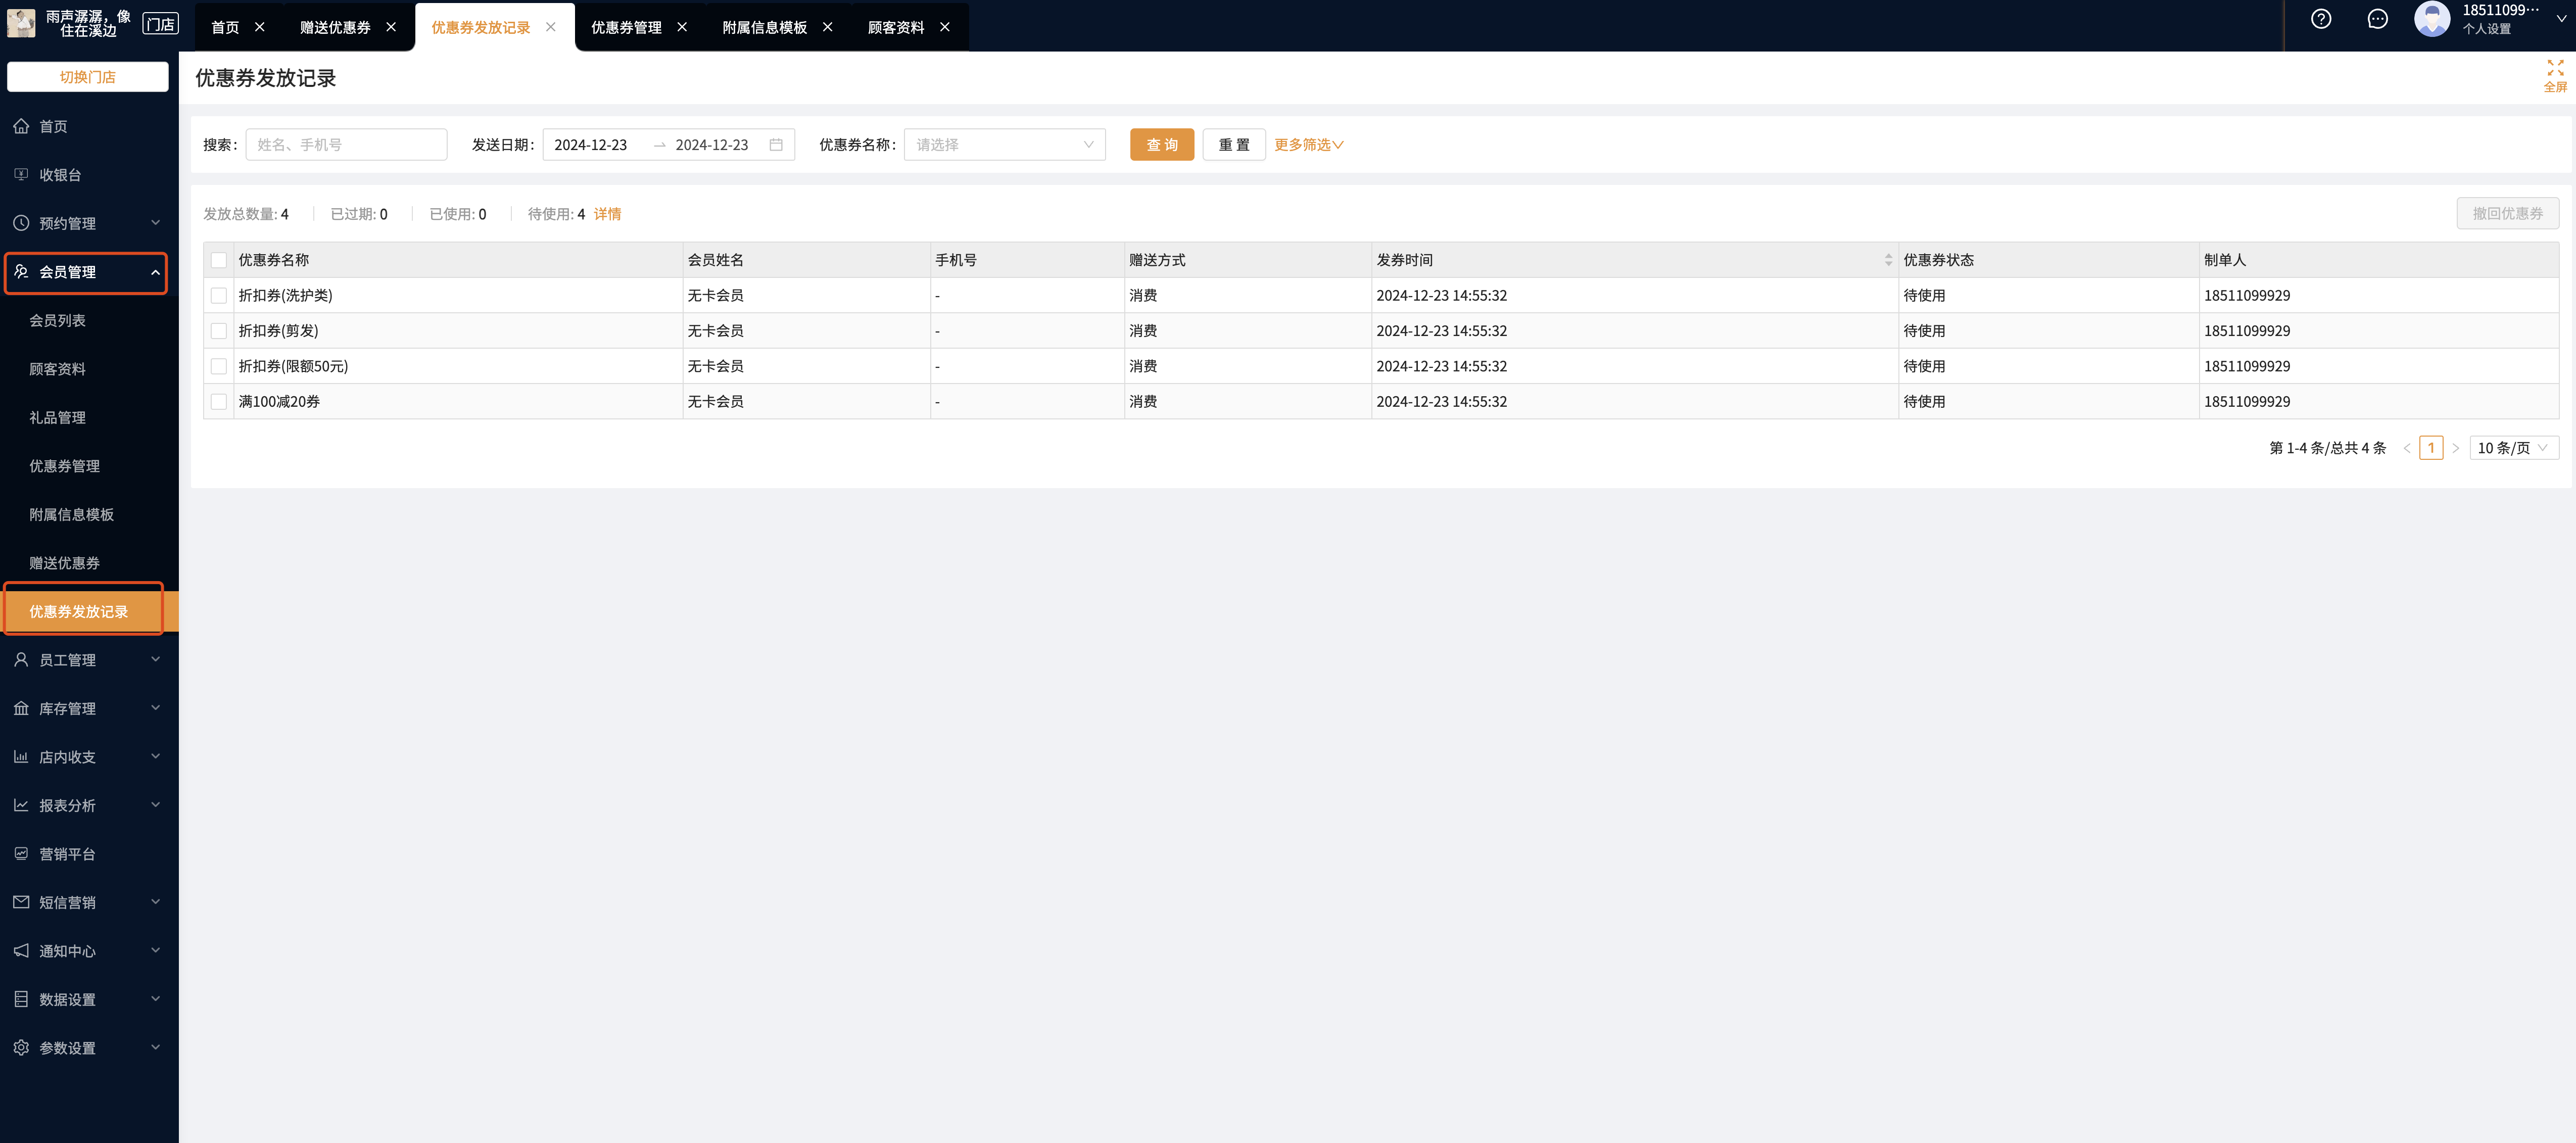Open calendar icon in date range field
The width and height of the screenshot is (2576, 1143).
[x=776, y=145]
